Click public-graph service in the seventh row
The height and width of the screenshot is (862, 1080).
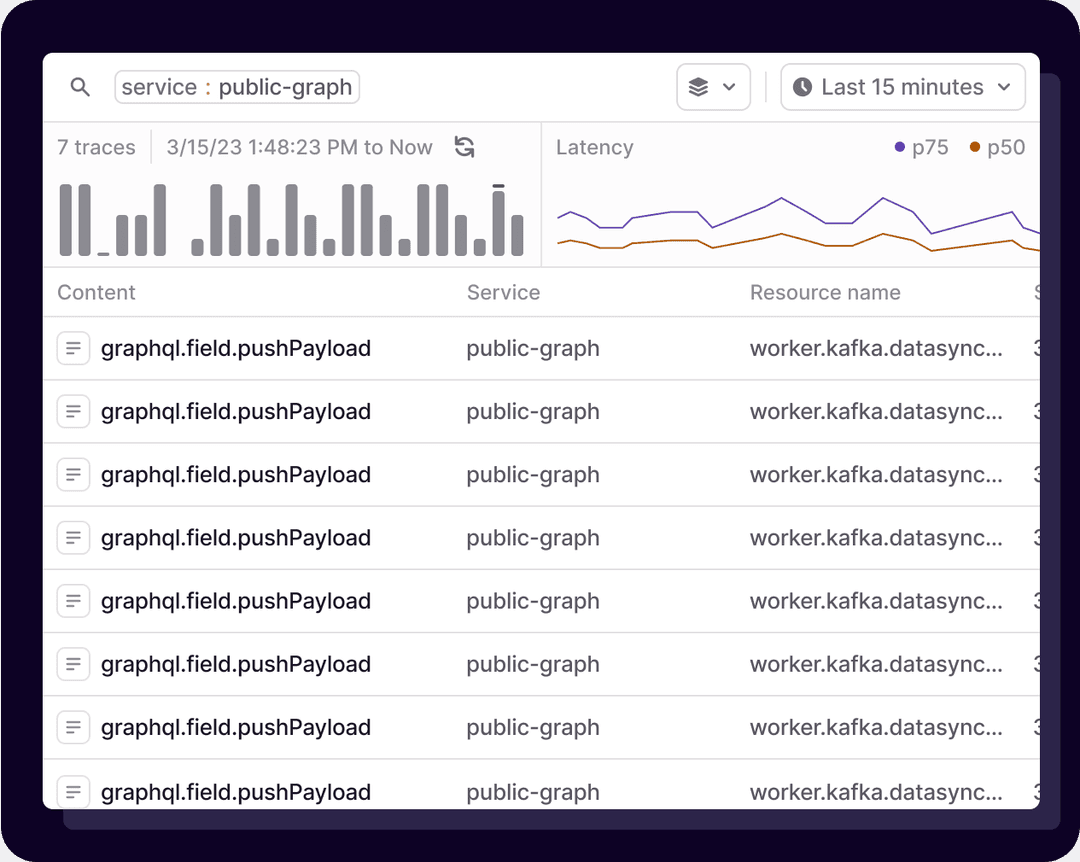pos(533,727)
